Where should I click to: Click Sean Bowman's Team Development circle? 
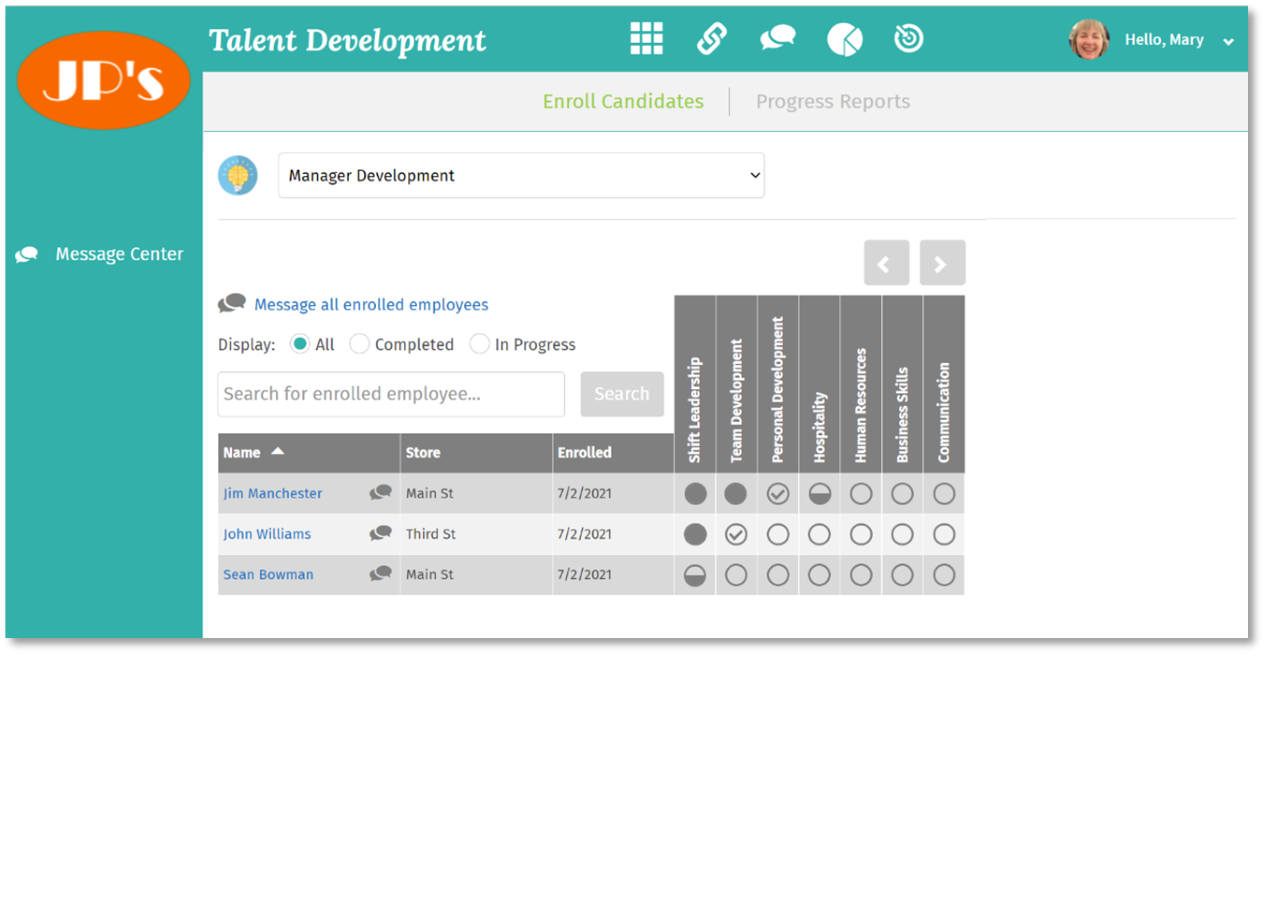736,575
